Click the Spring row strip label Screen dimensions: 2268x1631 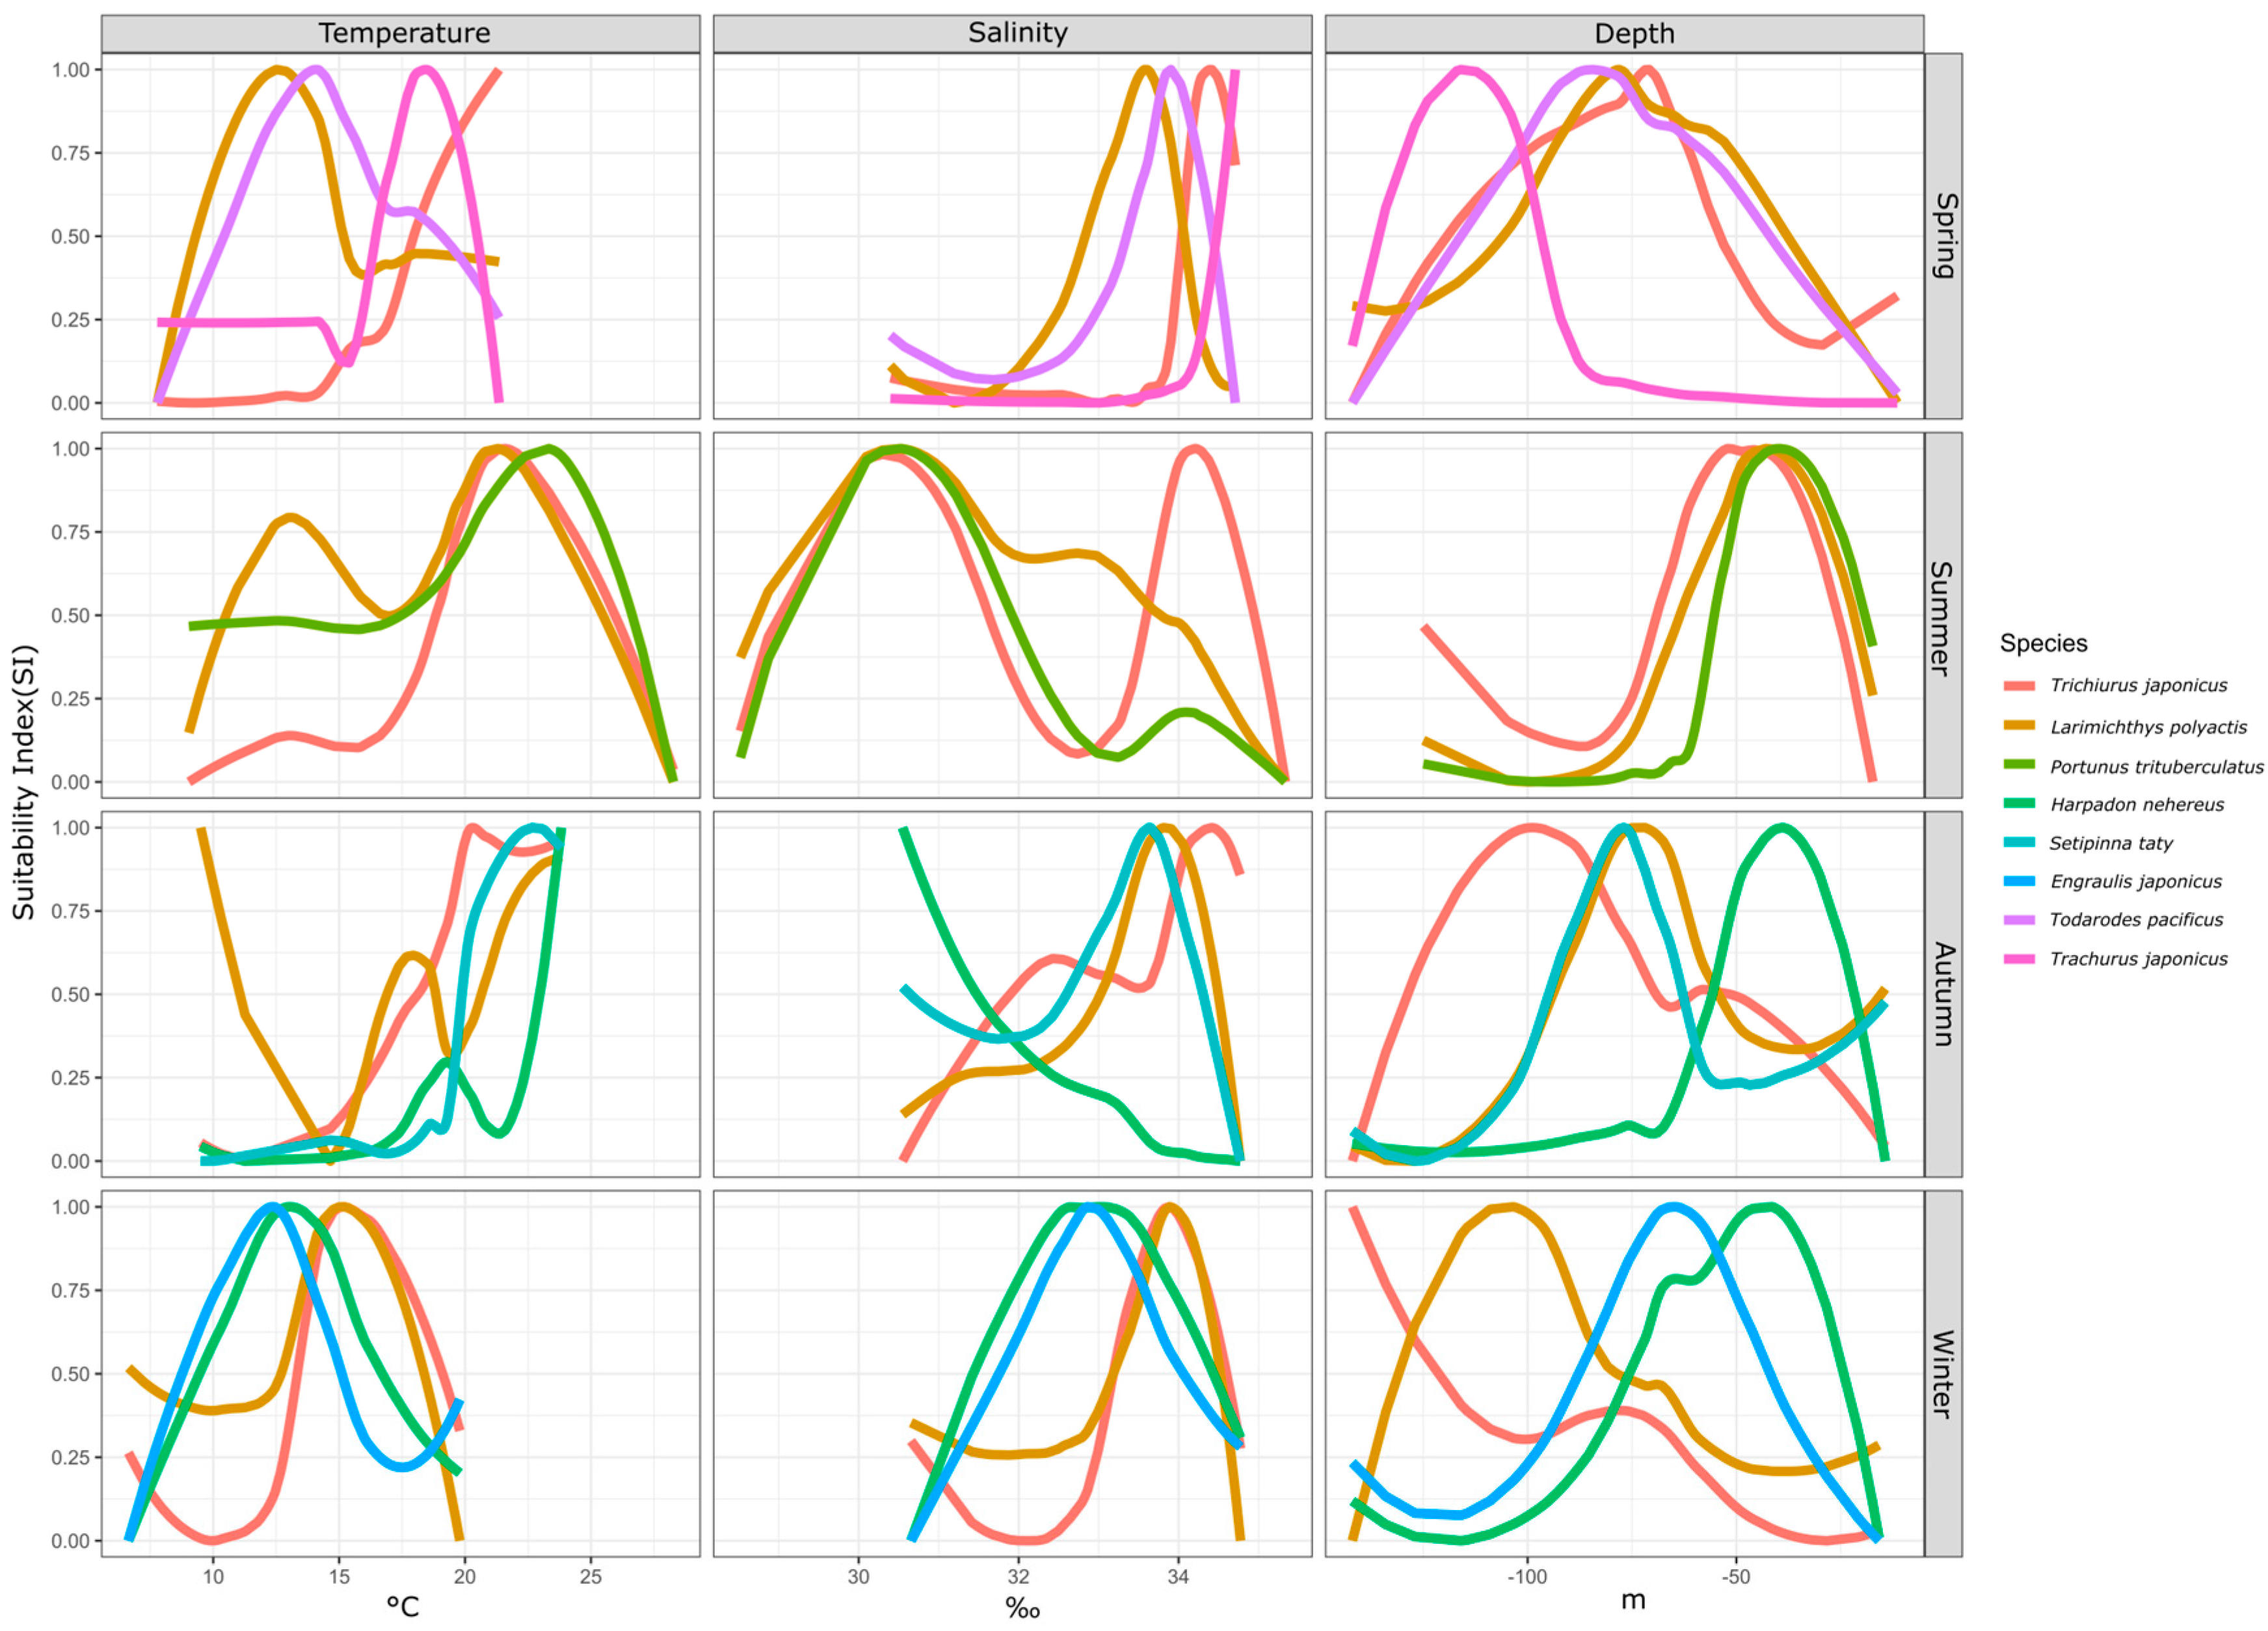click(x=1943, y=236)
